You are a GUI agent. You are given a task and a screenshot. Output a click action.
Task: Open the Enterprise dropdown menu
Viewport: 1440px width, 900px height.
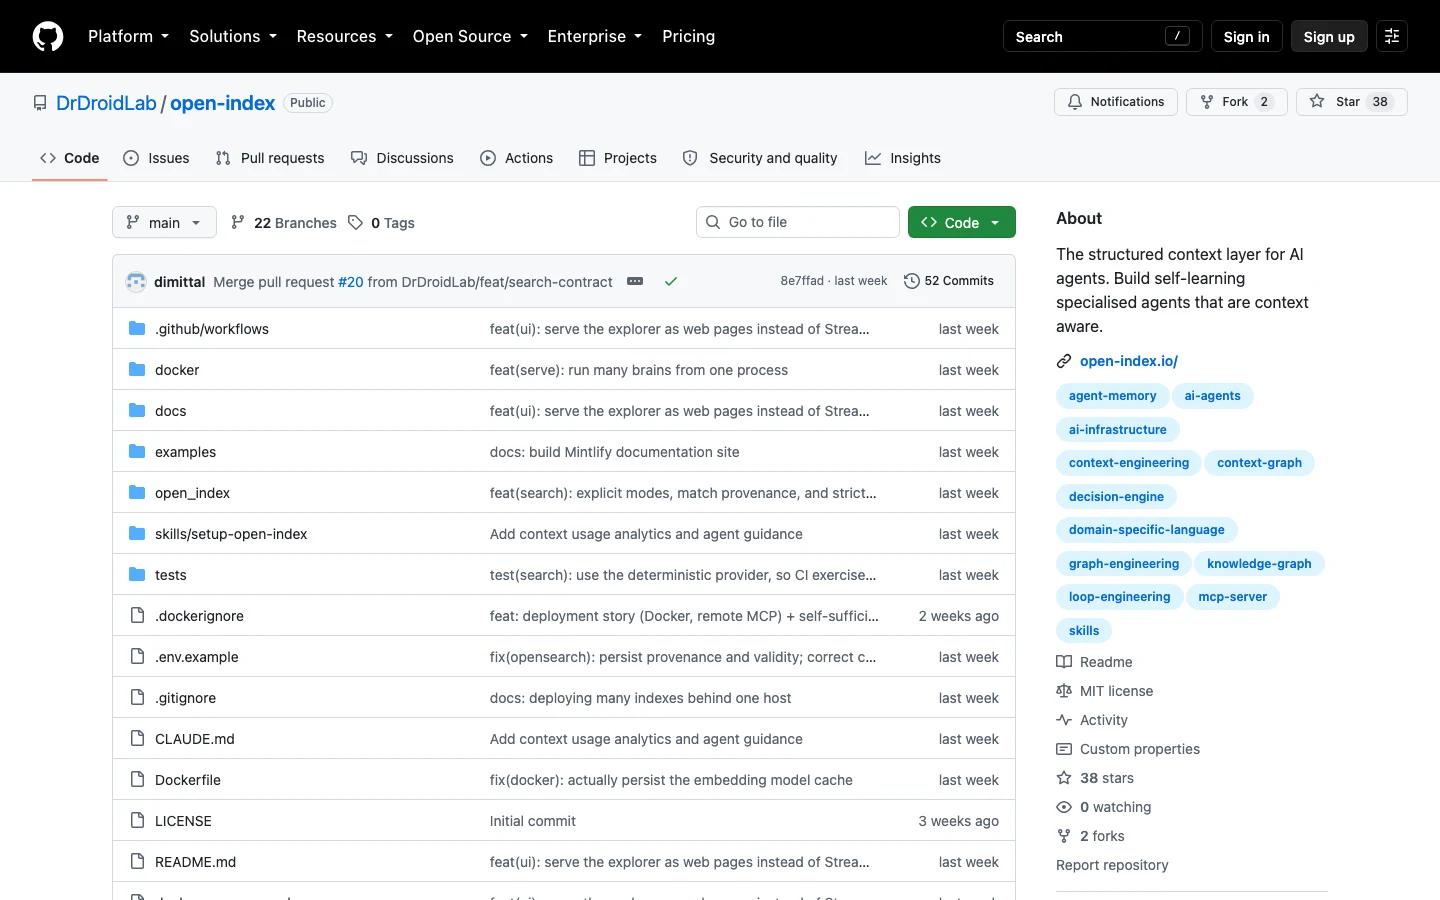pyautogui.click(x=595, y=36)
